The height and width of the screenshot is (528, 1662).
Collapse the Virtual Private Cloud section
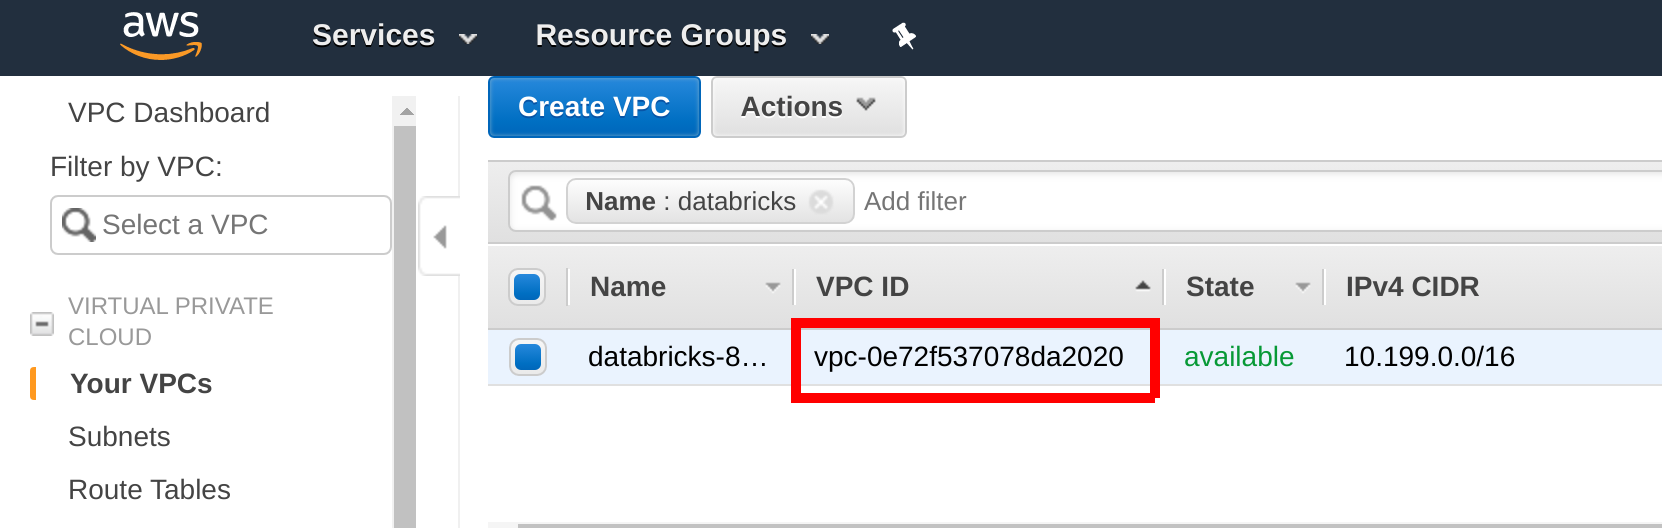click(x=42, y=324)
